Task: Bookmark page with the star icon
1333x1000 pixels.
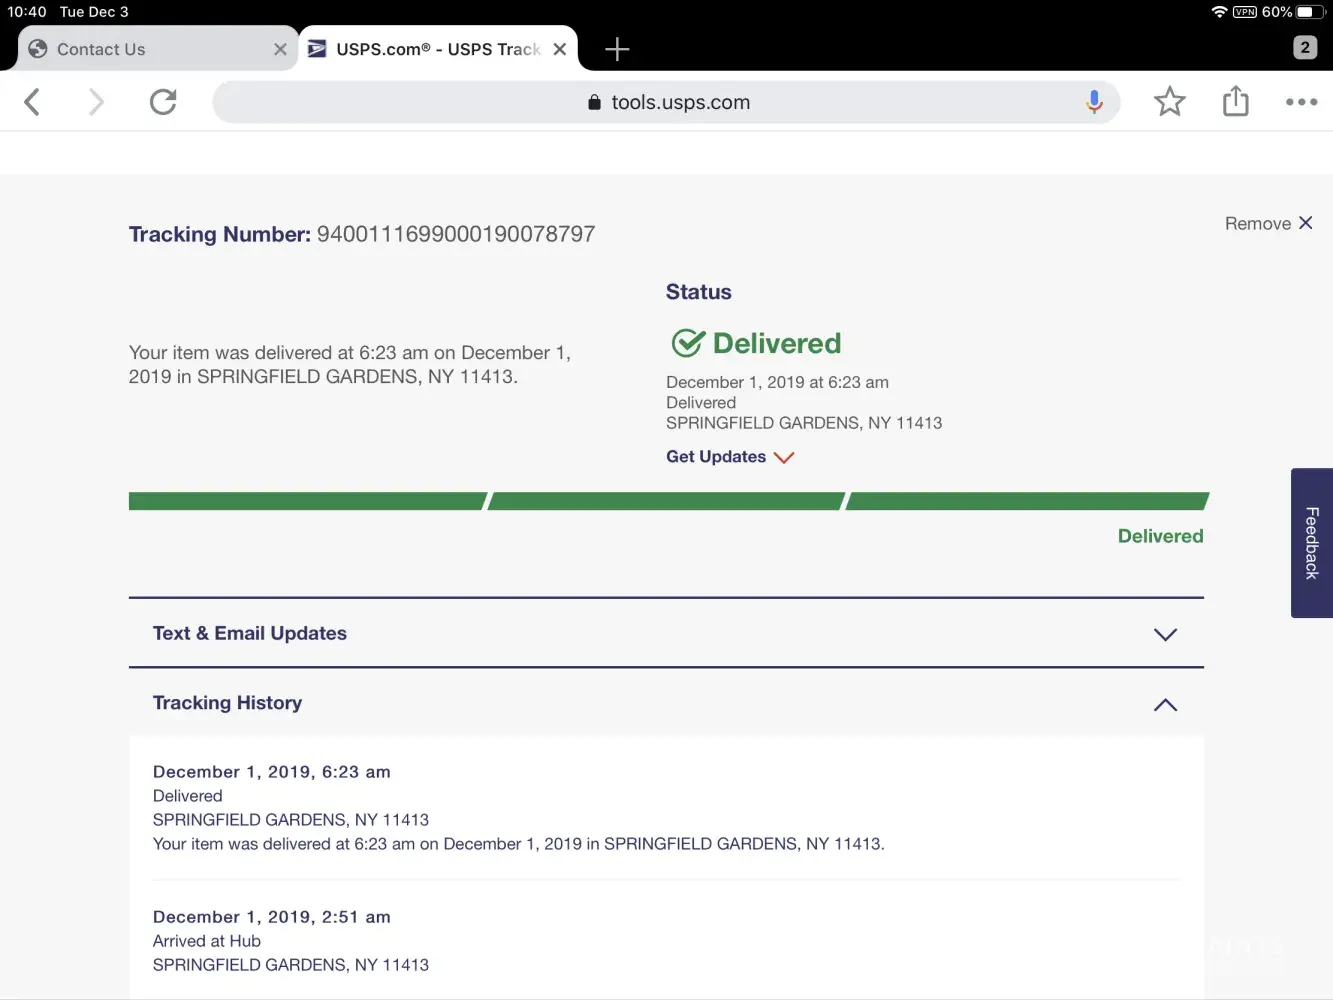Action: 1169,102
